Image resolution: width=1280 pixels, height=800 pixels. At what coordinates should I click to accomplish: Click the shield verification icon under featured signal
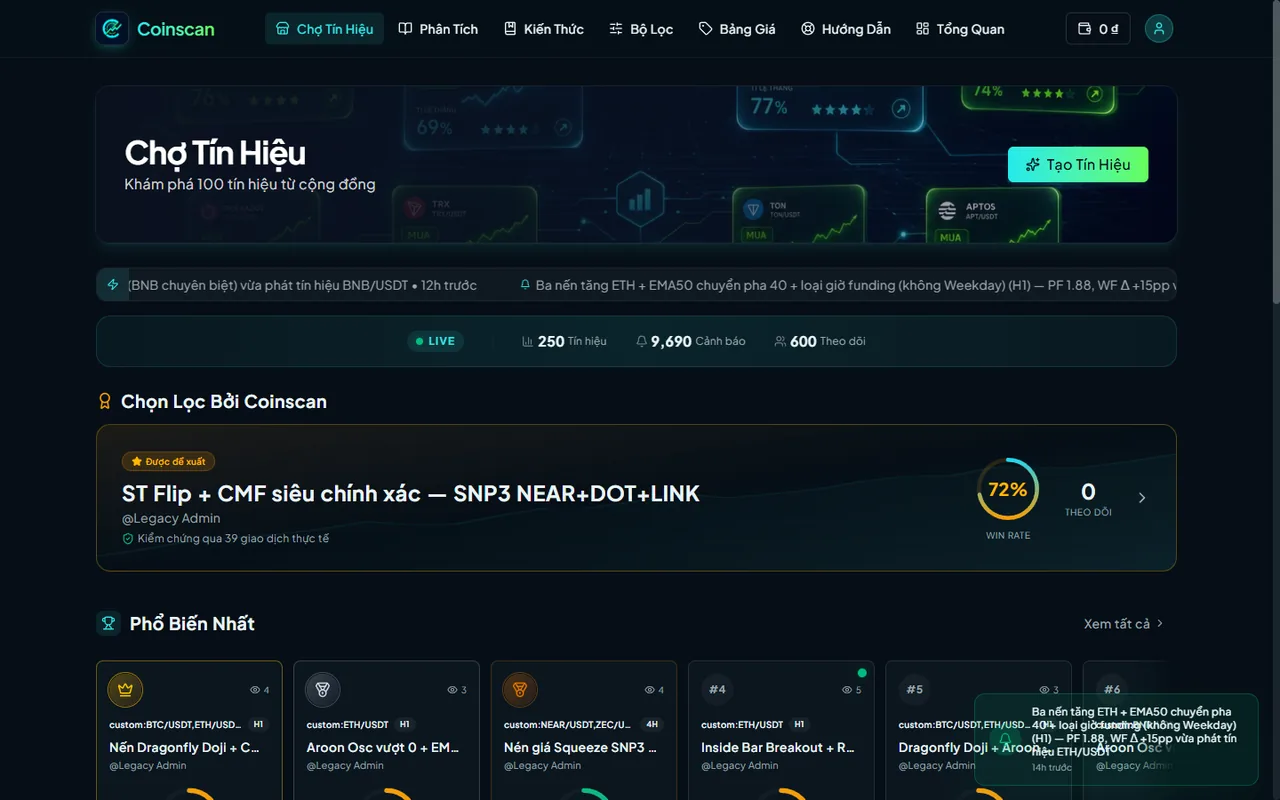coord(128,538)
